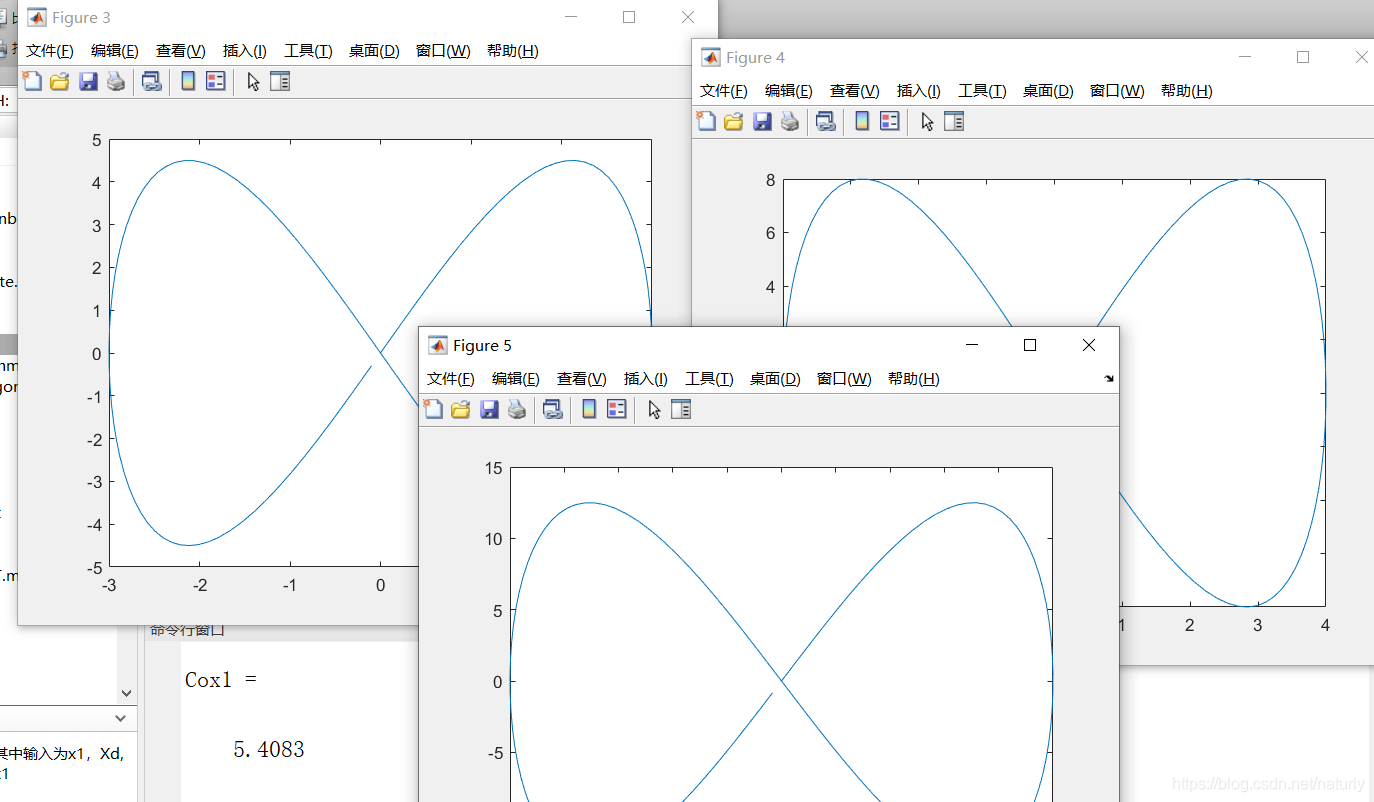Image resolution: width=1374 pixels, height=802 pixels.
Task: Select Edit Plot arrow in Figure 5 toolbar
Action: (x=654, y=410)
